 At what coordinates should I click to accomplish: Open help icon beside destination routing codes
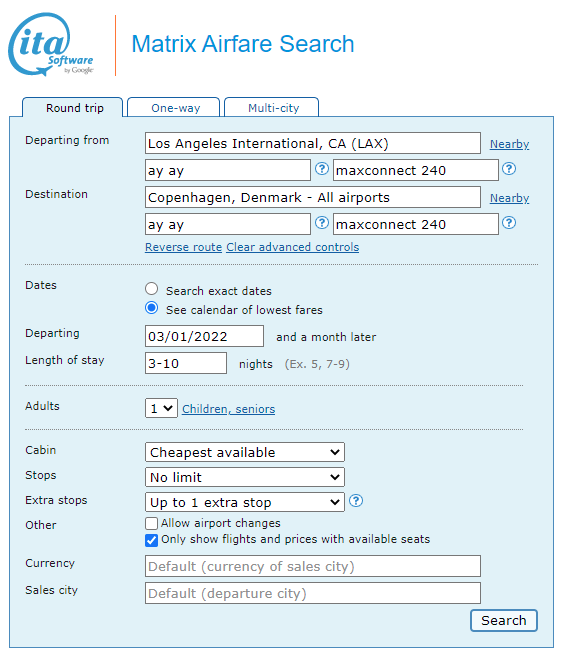point(322,222)
